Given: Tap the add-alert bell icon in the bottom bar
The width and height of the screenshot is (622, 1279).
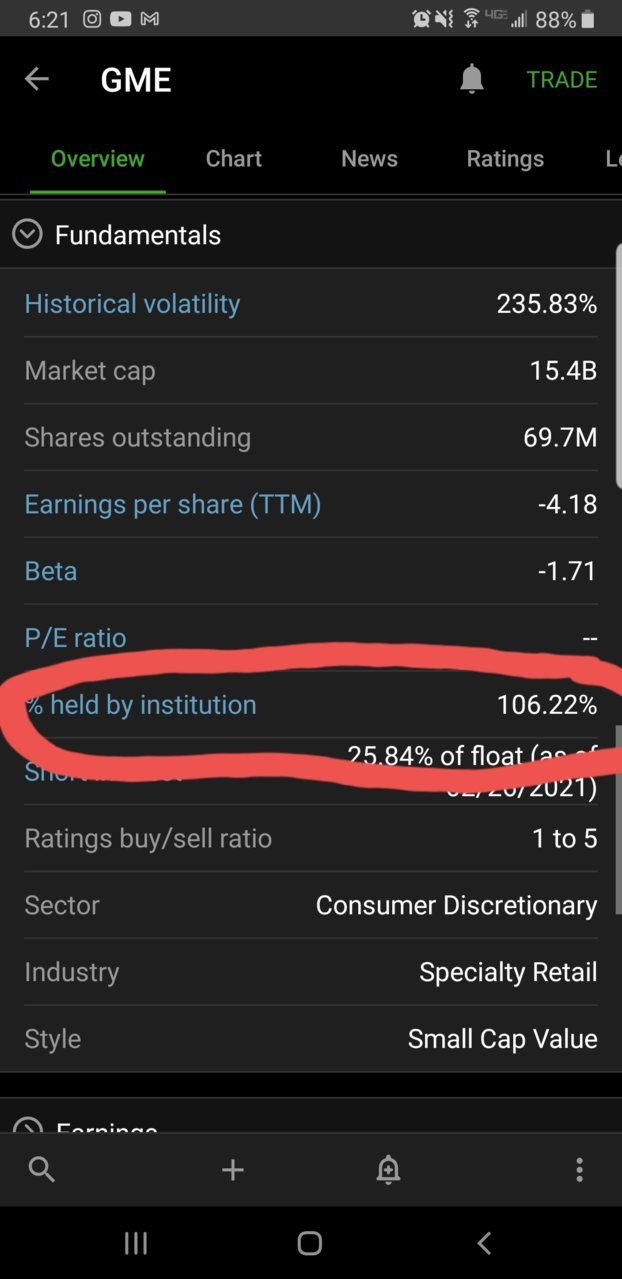Looking at the screenshot, I should [x=388, y=1169].
